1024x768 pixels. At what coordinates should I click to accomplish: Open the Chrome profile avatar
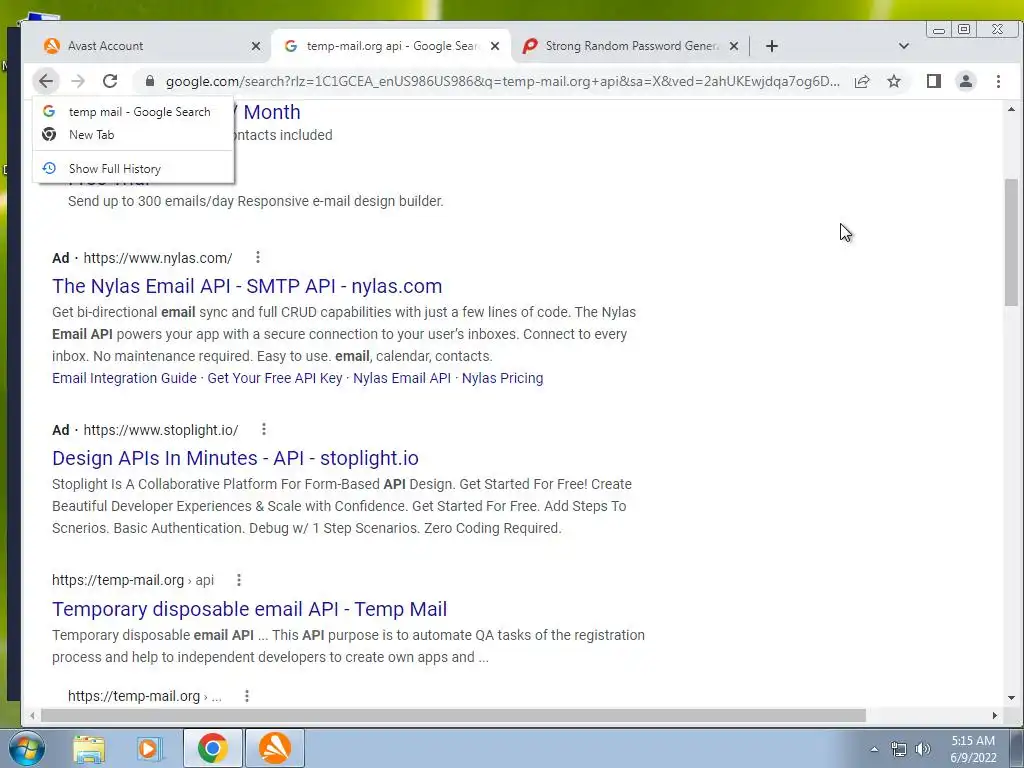pos(966,81)
